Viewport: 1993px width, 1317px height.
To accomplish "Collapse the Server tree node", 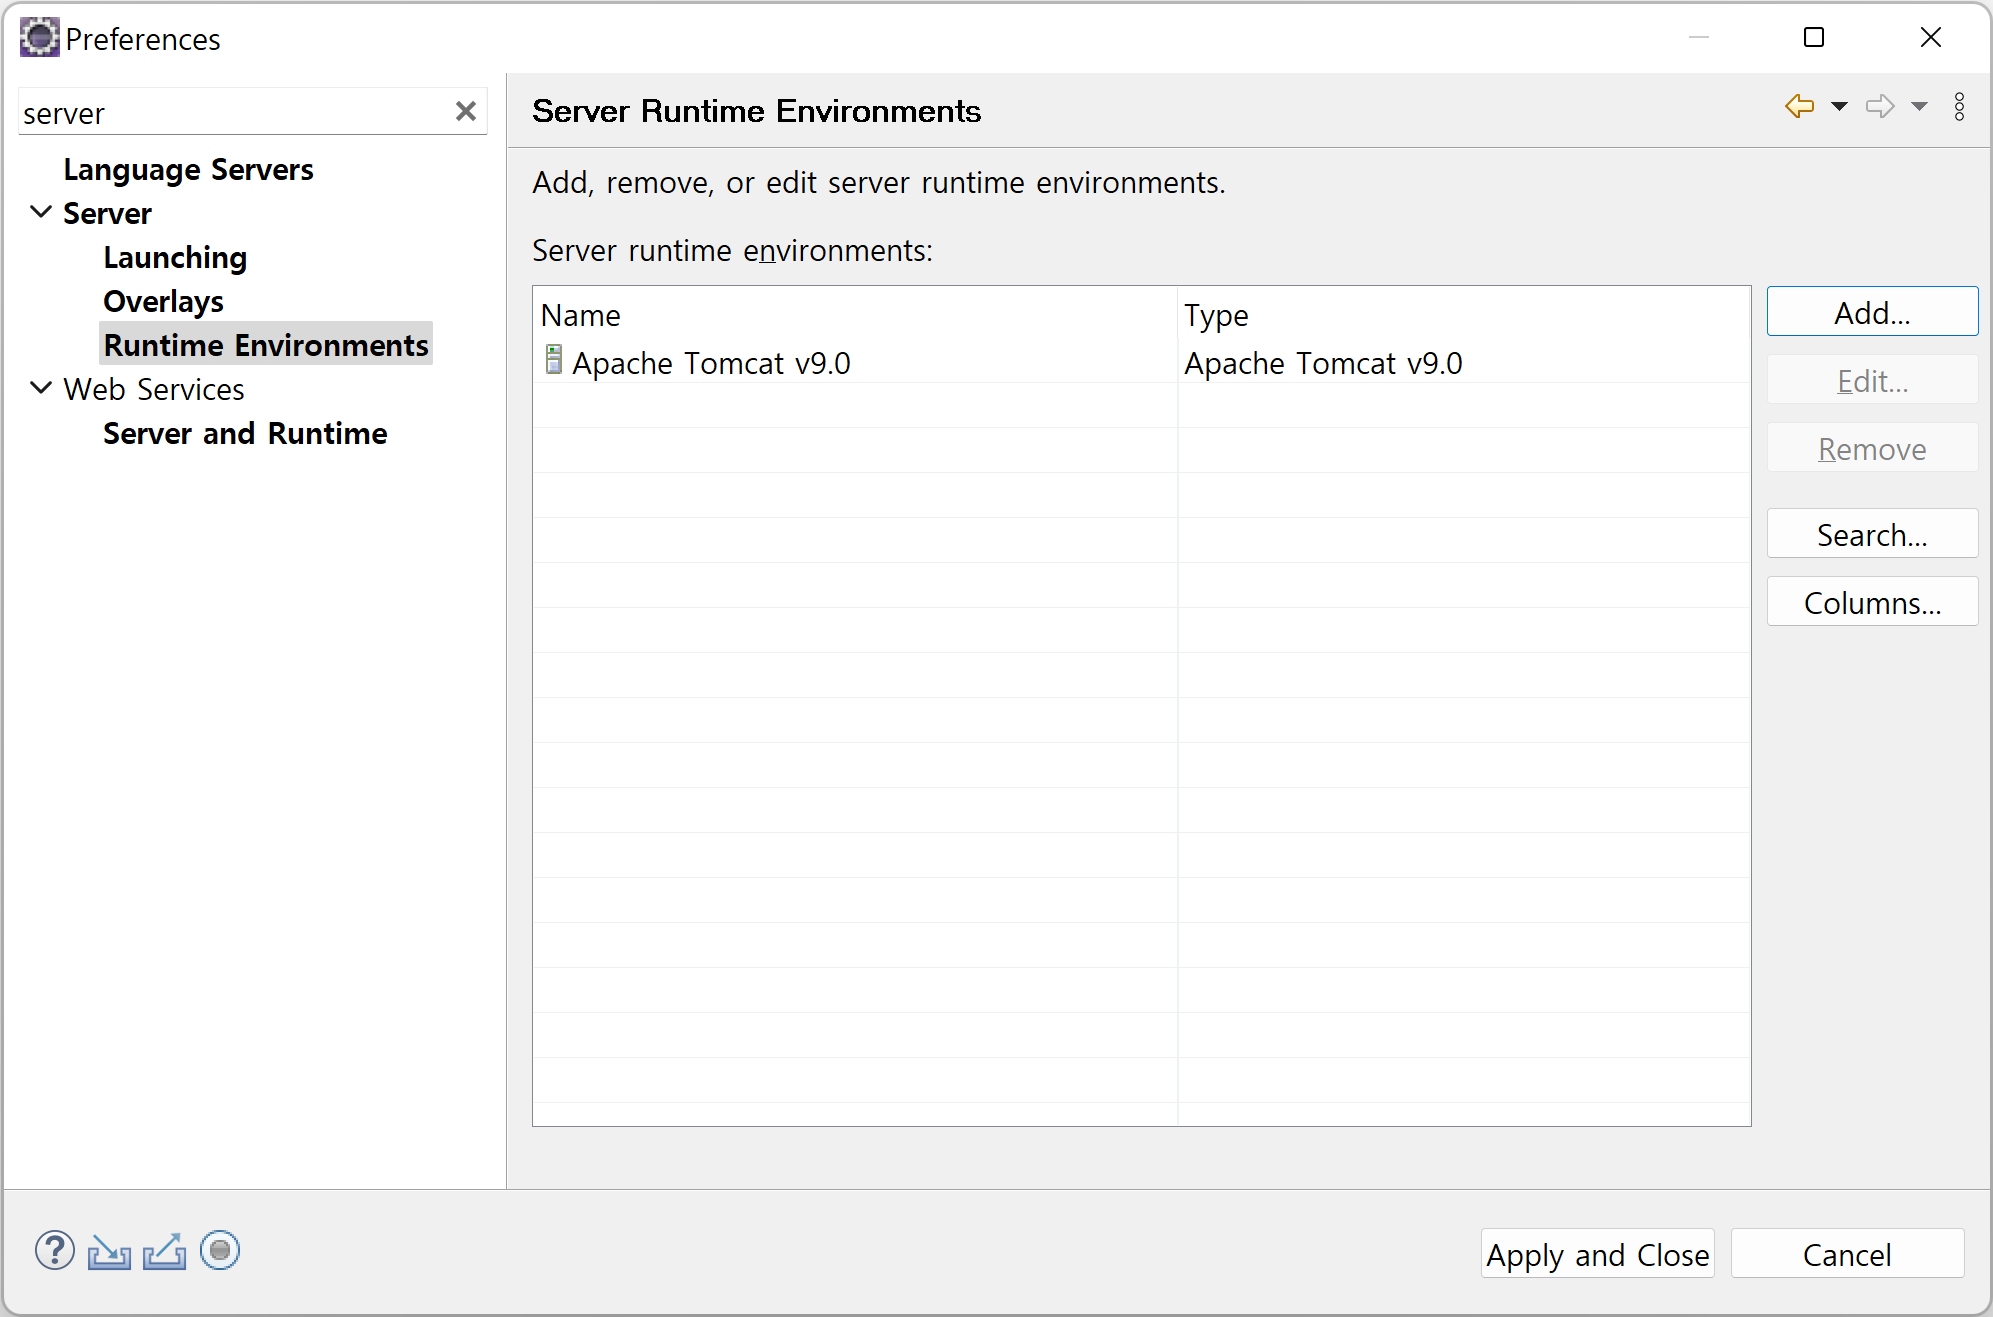I will (x=41, y=212).
